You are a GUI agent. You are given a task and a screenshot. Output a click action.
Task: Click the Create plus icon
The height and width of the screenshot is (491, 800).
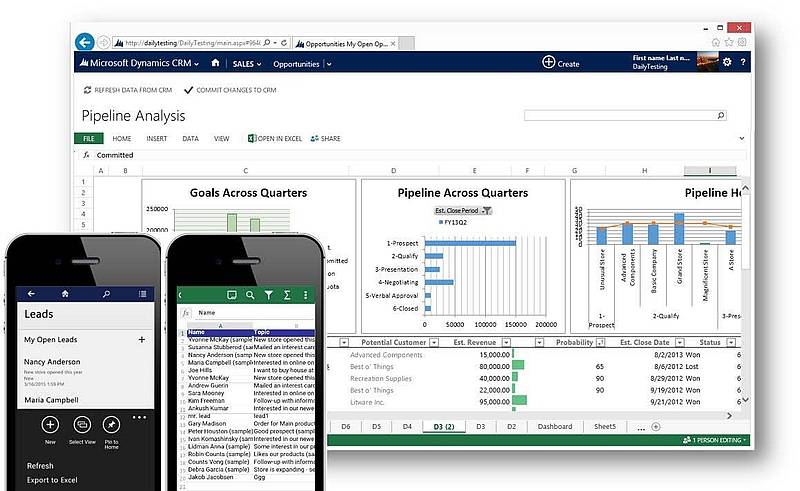(549, 63)
